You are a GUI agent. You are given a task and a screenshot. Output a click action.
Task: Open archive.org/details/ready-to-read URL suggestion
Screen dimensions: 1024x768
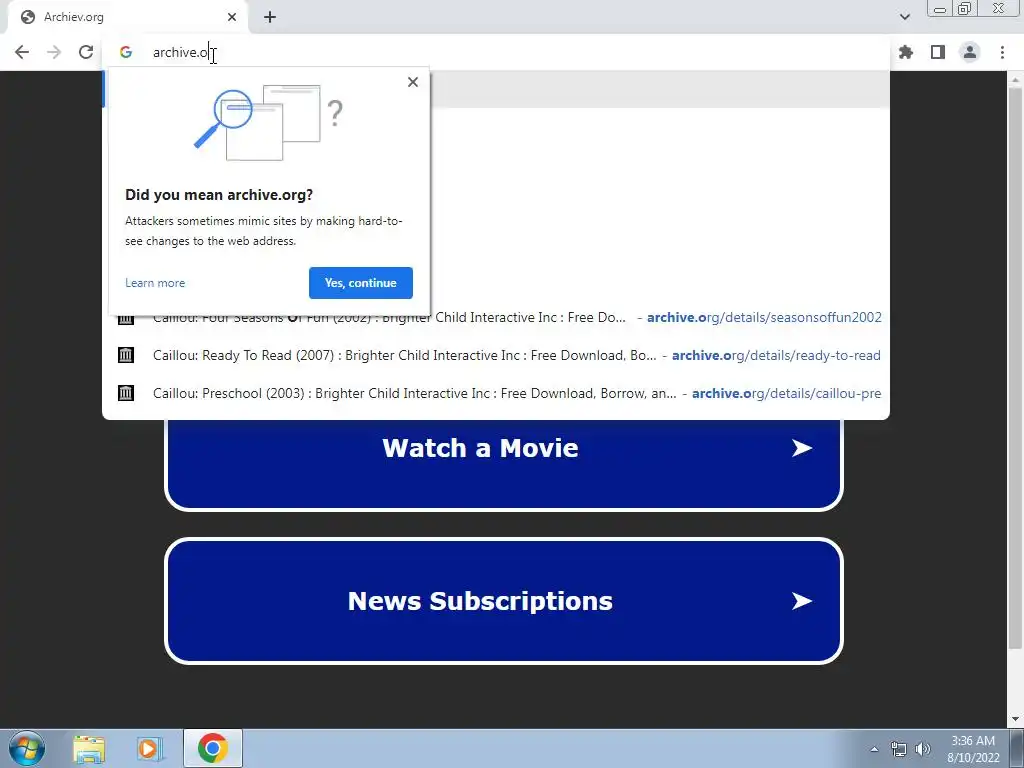coord(776,355)
